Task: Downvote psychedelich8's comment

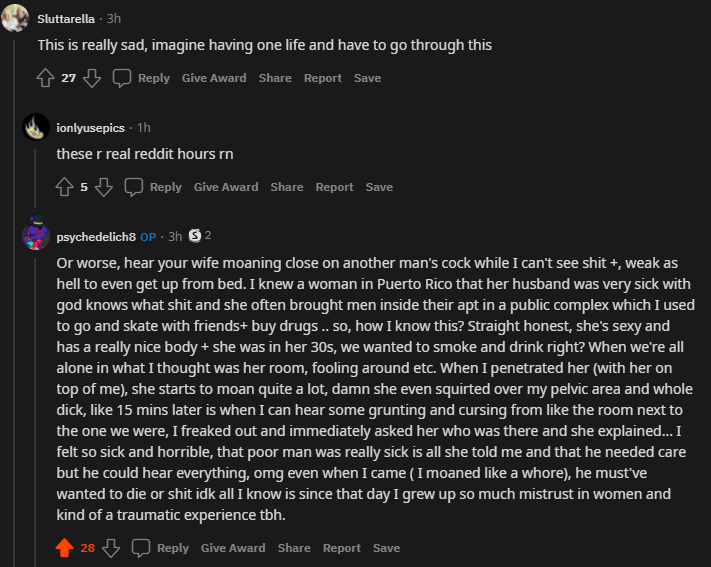Action: [111, 548]
